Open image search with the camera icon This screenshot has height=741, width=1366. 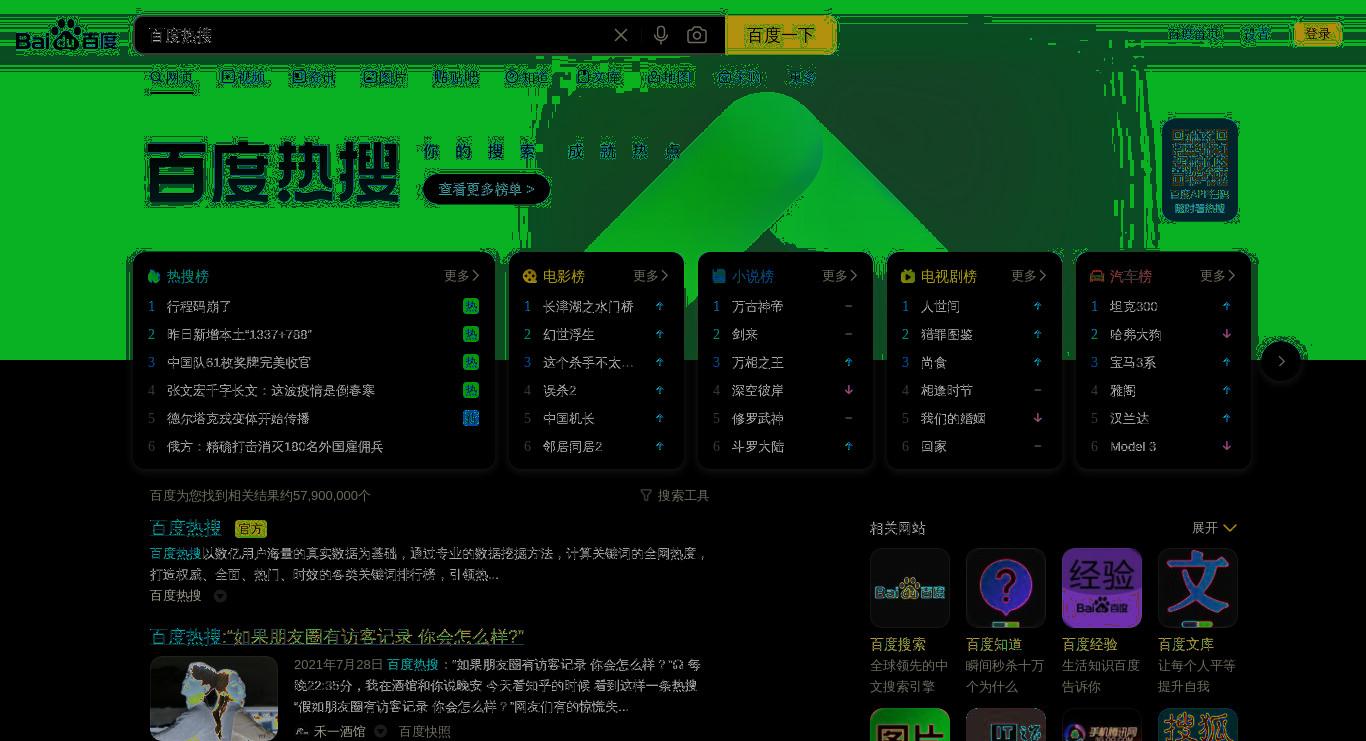tap(697, 35)
